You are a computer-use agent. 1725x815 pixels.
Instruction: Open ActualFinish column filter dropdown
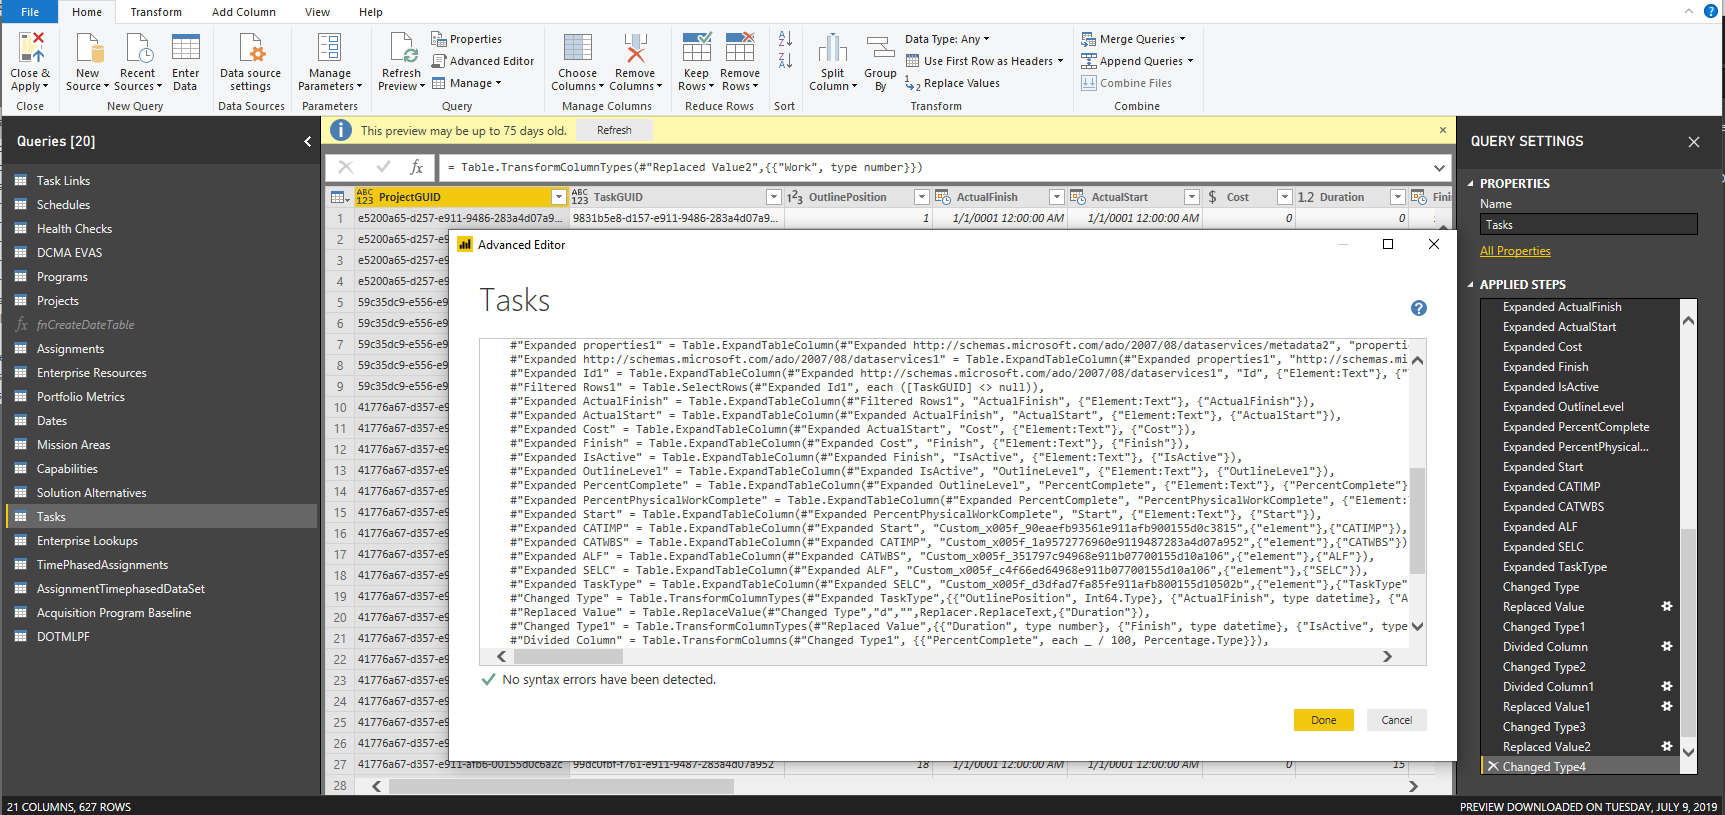click(x=1056, y=197)
